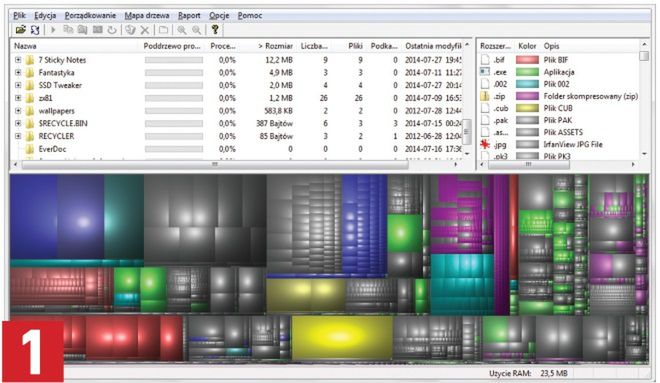Click the folder icon of 7 Sticky Notes
The width and height of the screenshot is (660, 383).
pos(29,60)
